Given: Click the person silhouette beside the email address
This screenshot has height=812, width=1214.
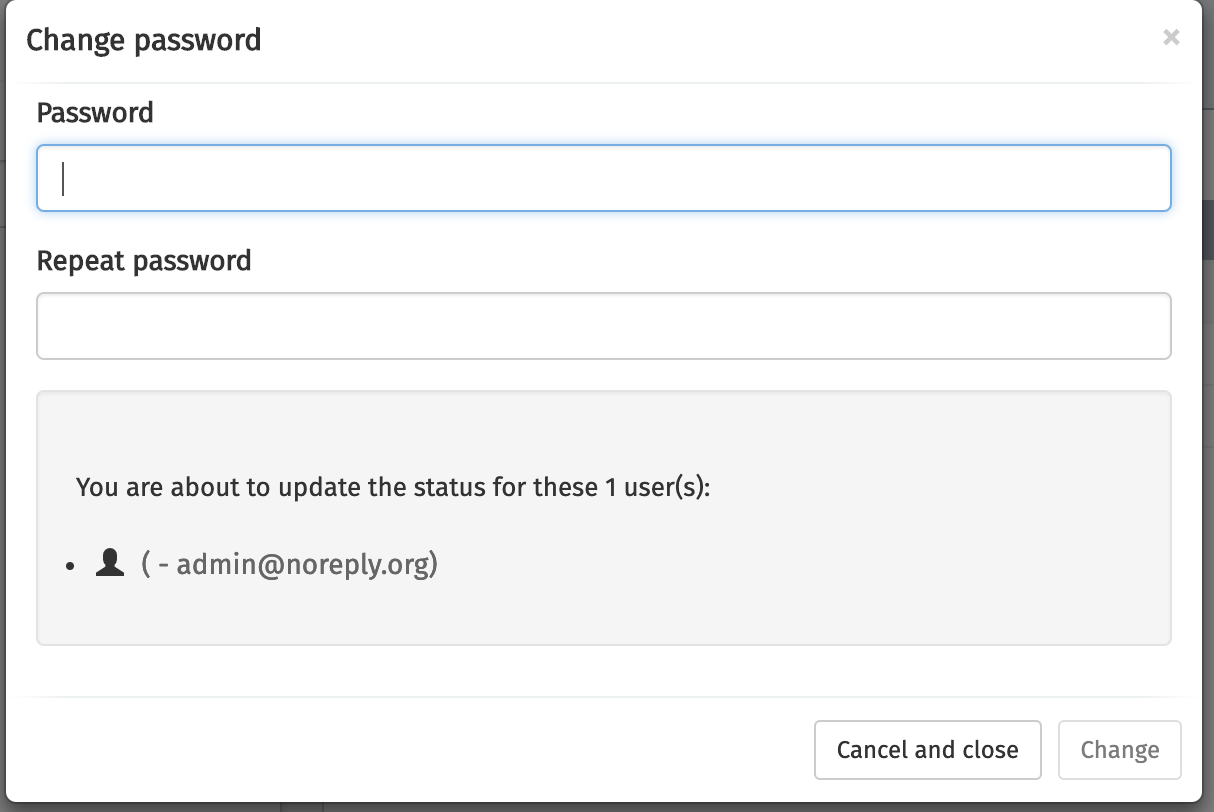Looking at the screenshot, I should click(110, 563).
